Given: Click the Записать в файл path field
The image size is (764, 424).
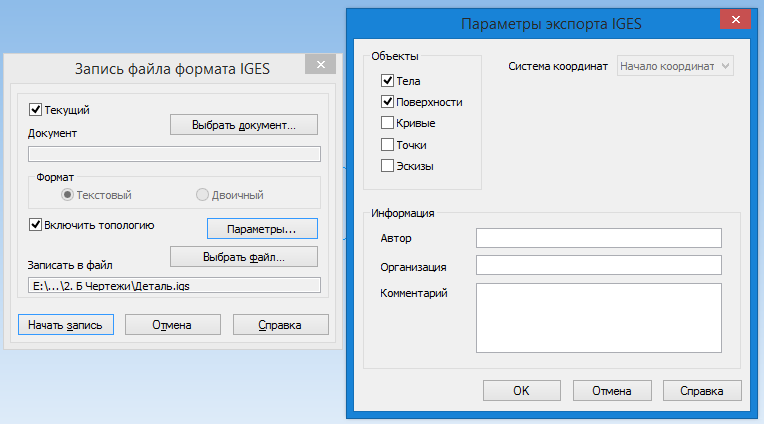Looking at the screenshot, I should [x=174, y=286].
